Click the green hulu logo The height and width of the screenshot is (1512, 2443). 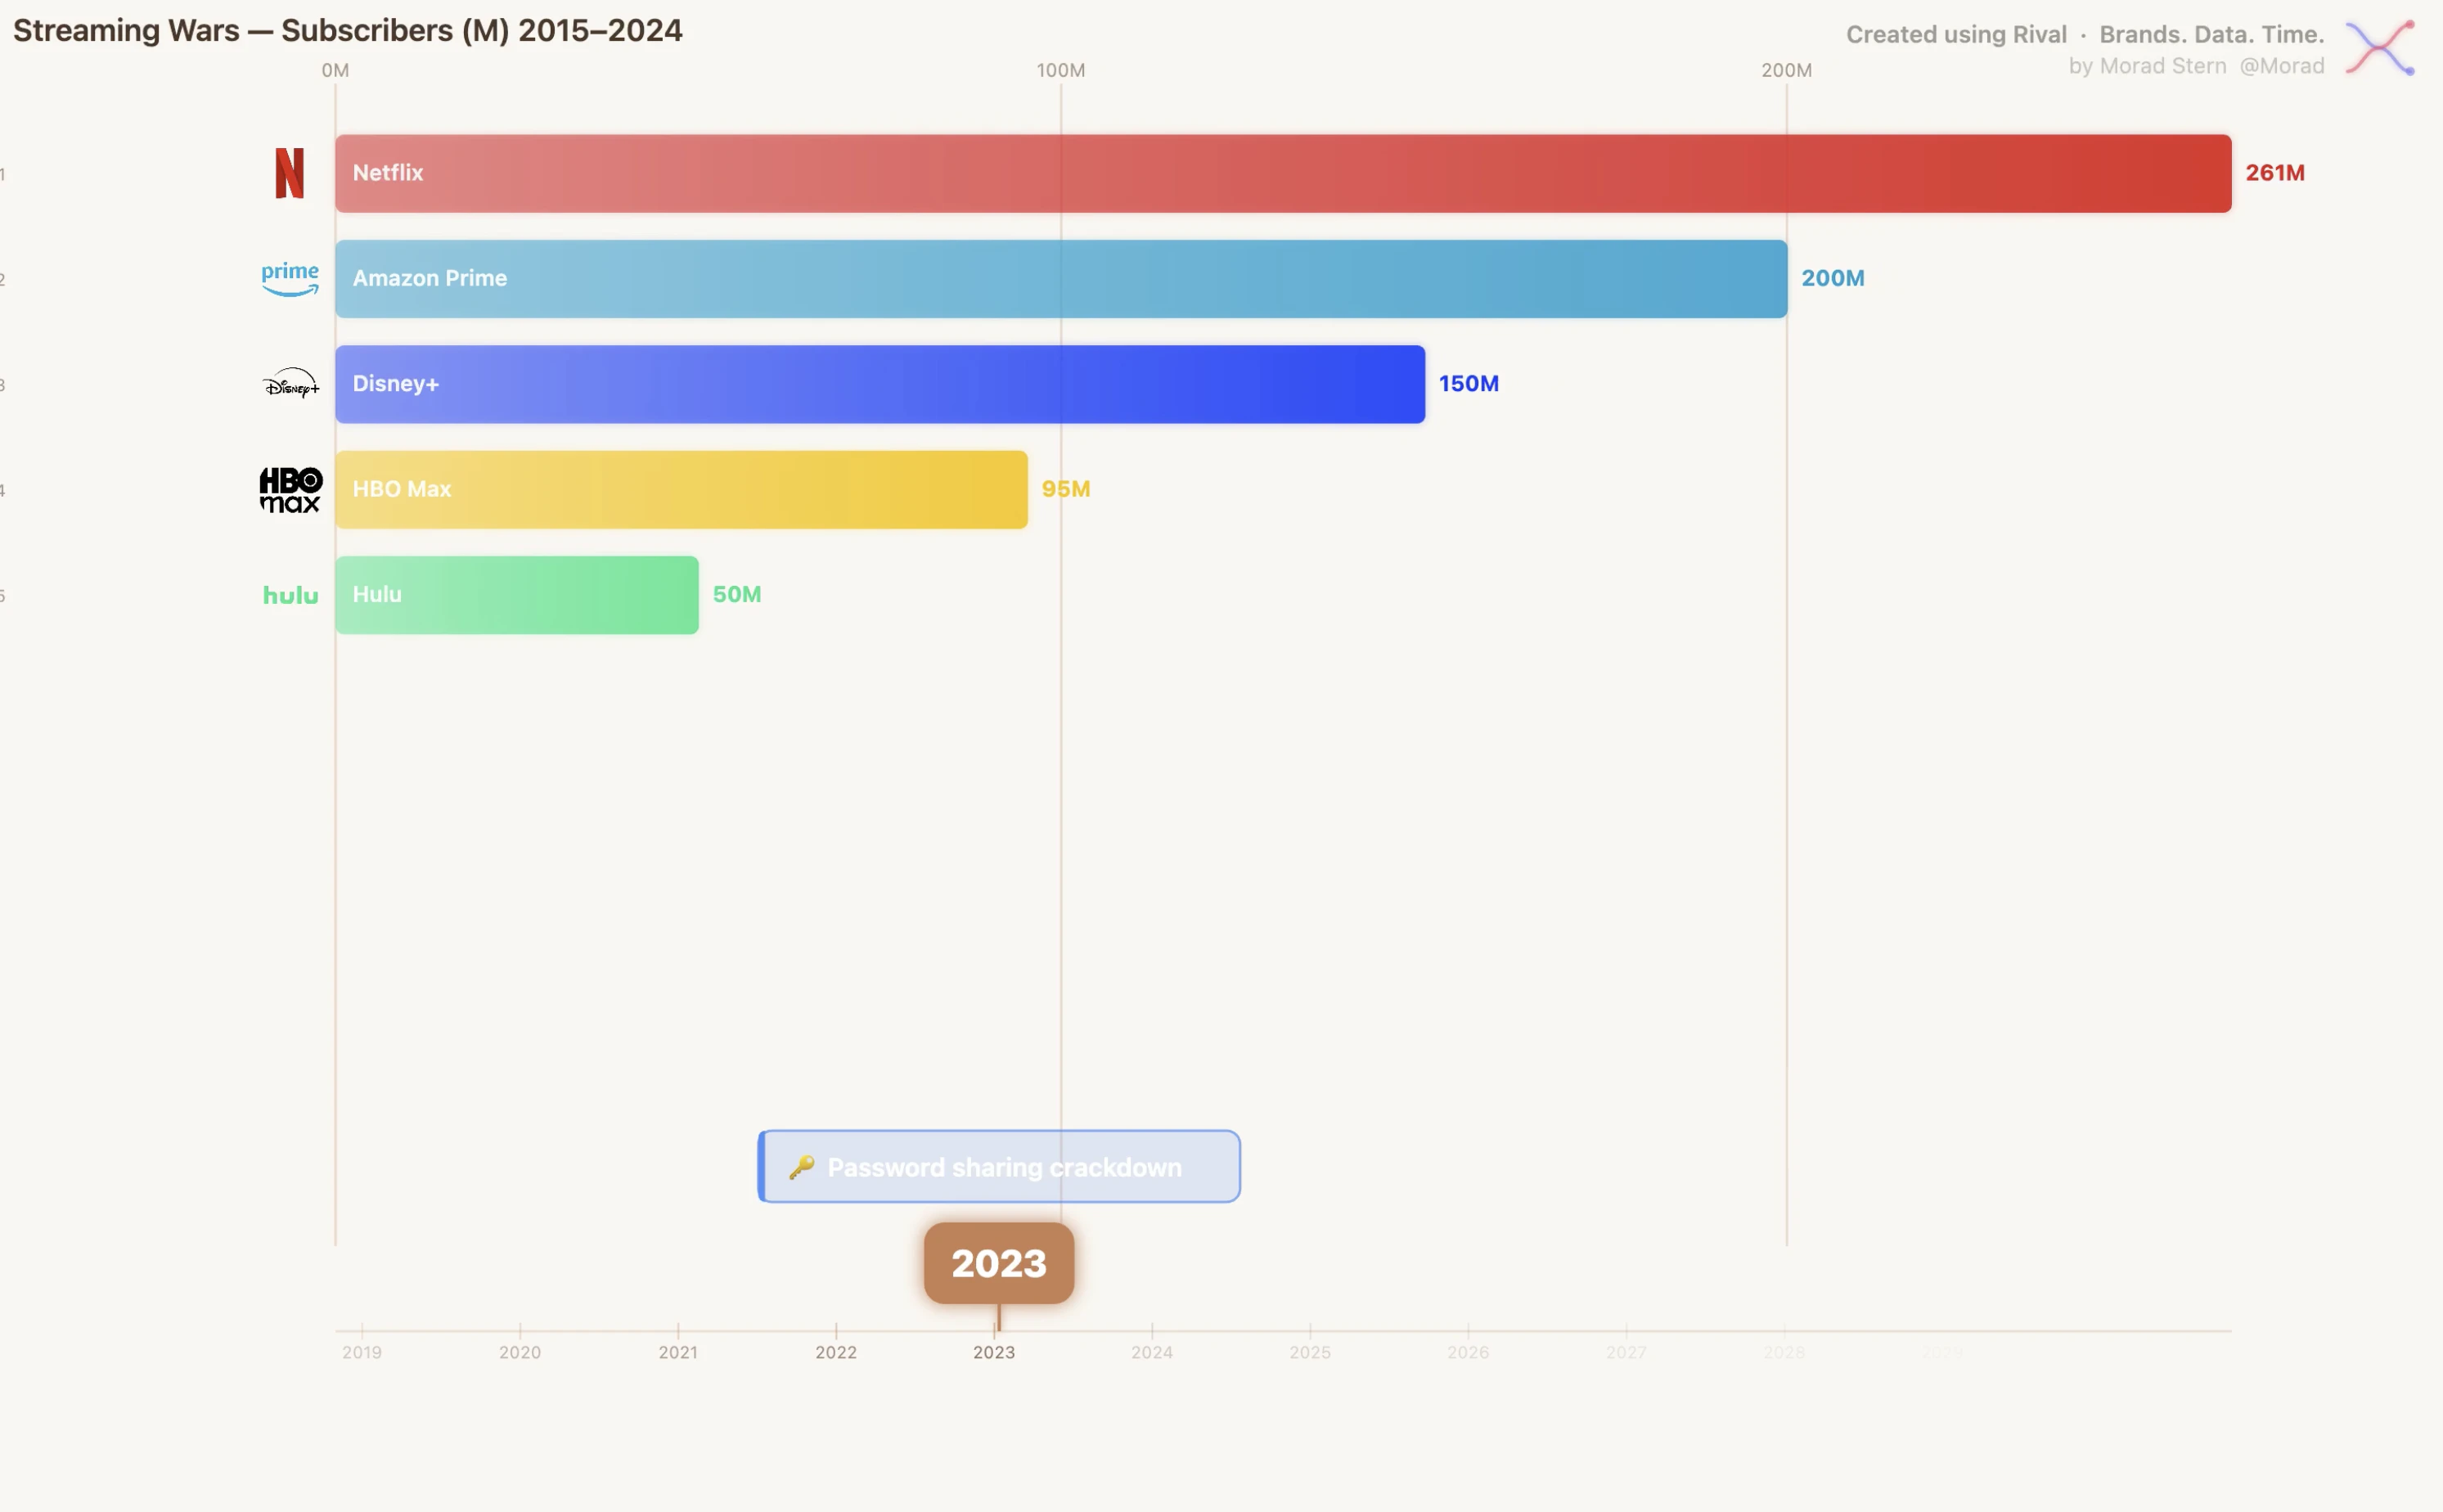point(291,595)
